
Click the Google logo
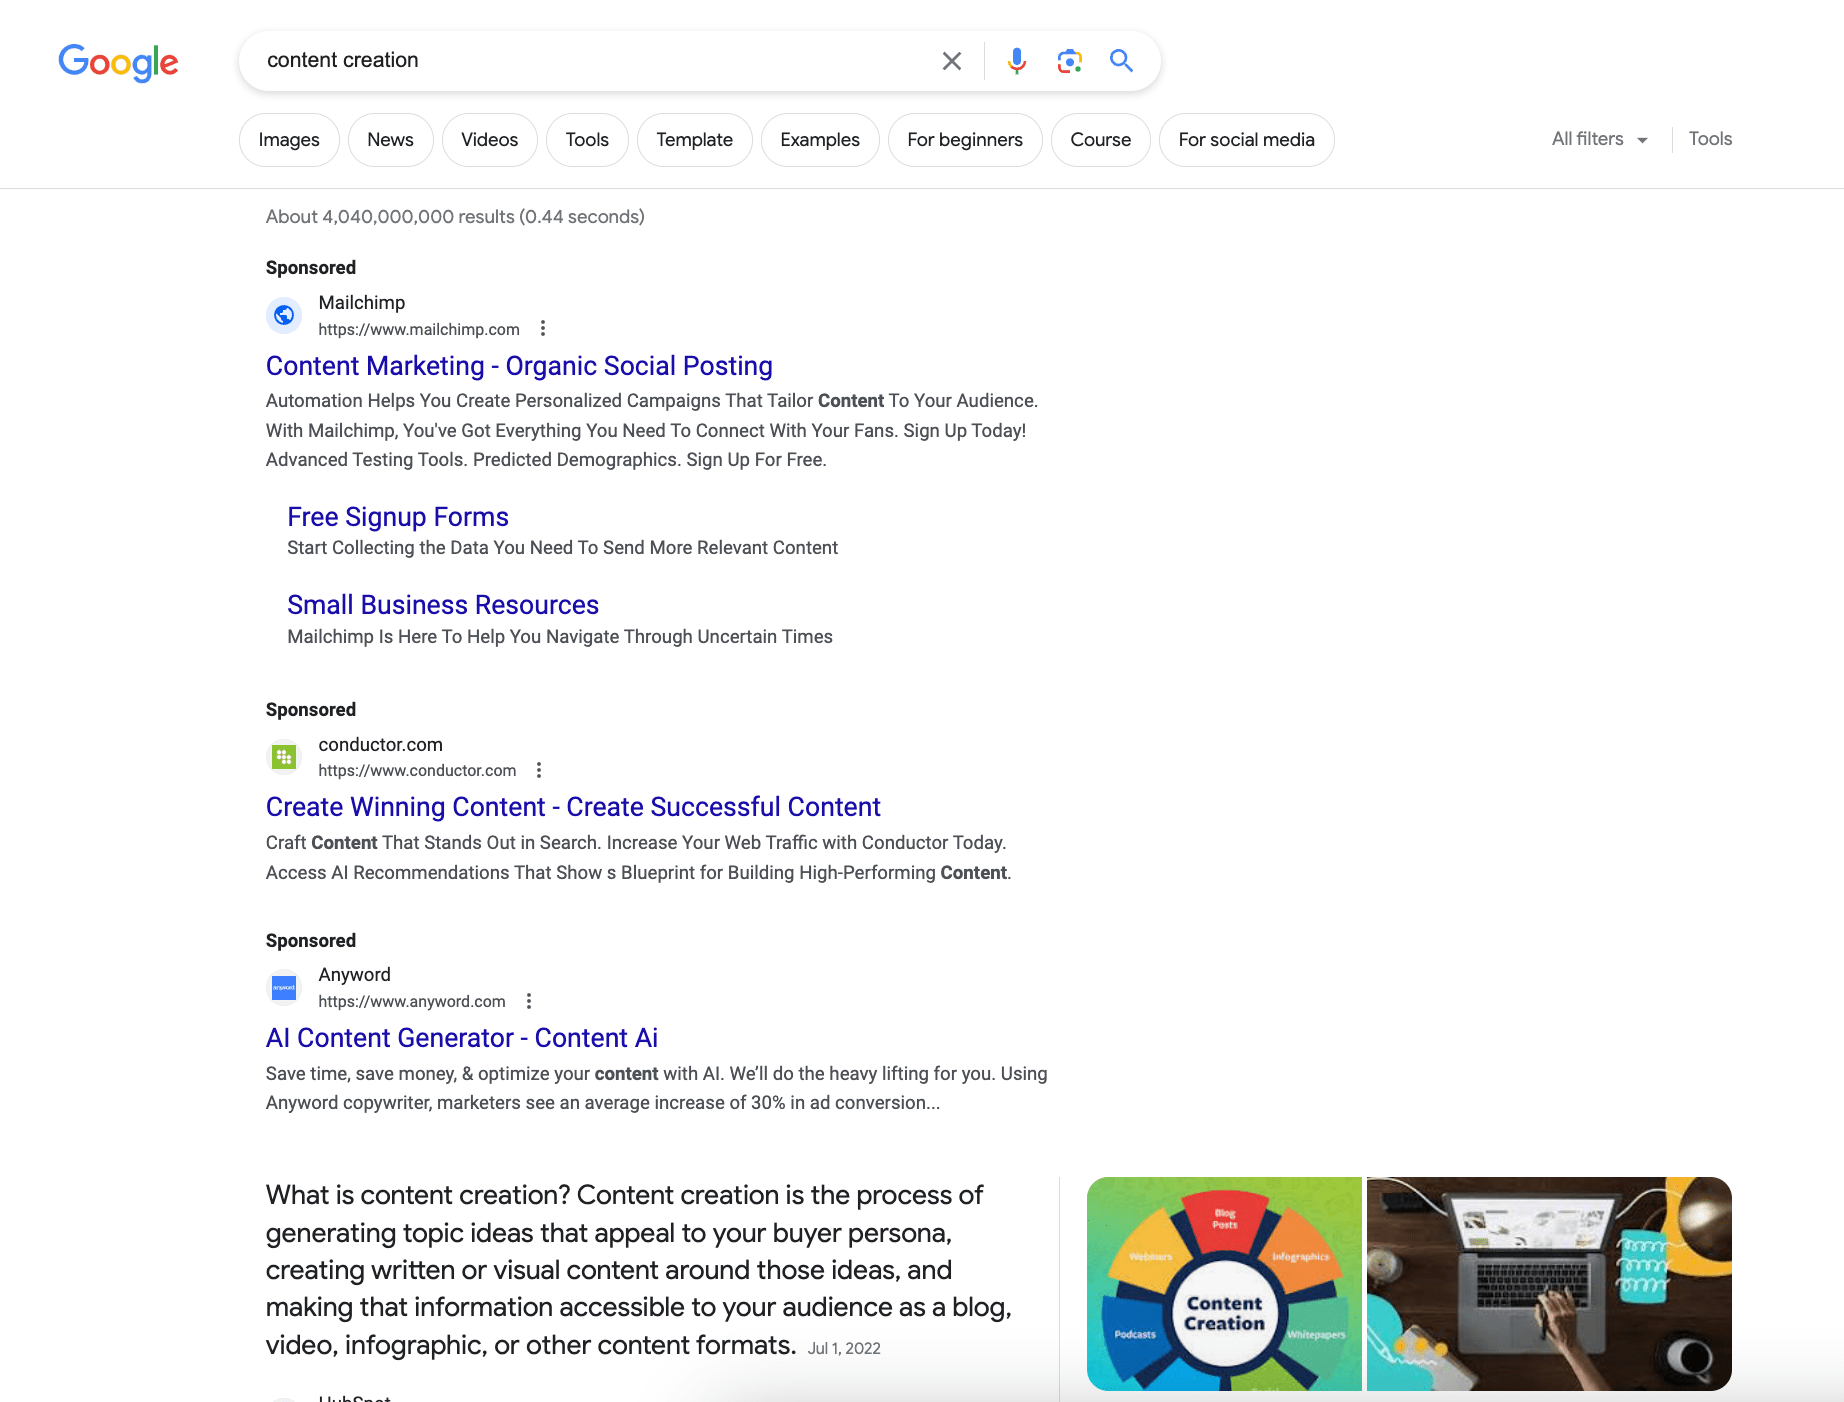tap(118, 62)
